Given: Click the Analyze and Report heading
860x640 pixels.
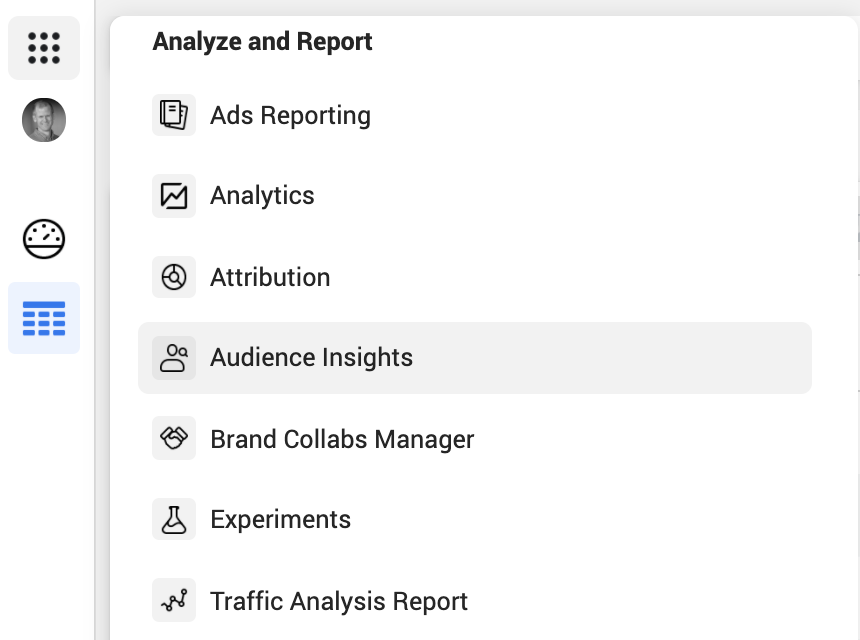Looking at the screenshot, I should [x=262, y=42].
